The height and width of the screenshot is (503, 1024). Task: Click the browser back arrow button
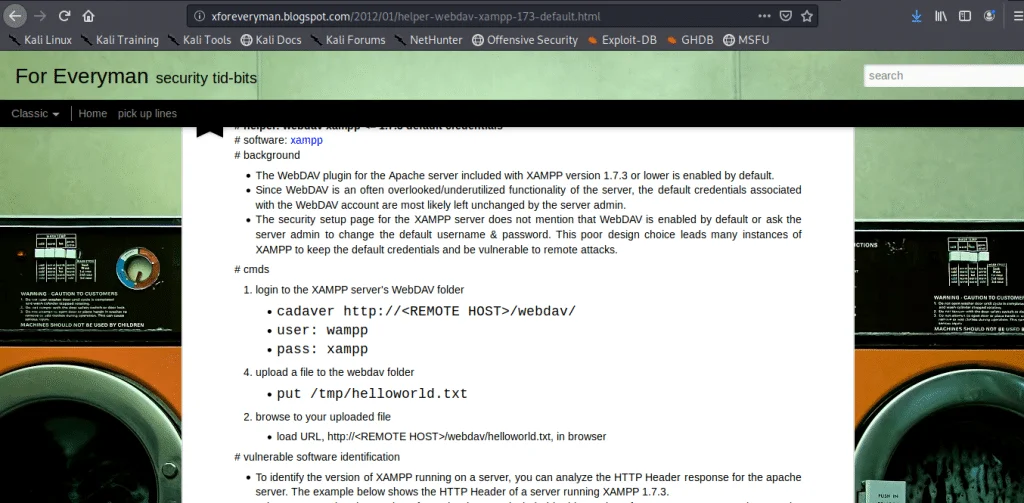17,16
